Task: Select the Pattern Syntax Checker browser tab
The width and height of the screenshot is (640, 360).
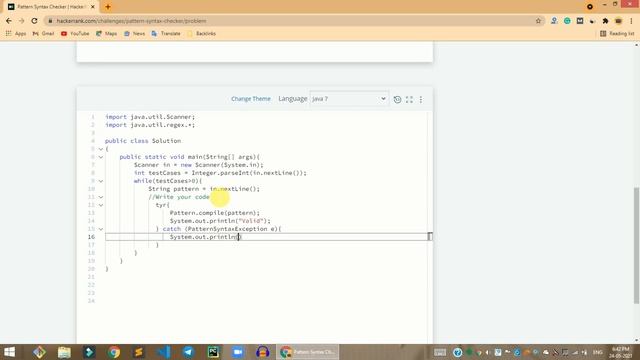Action: (51, 7)
